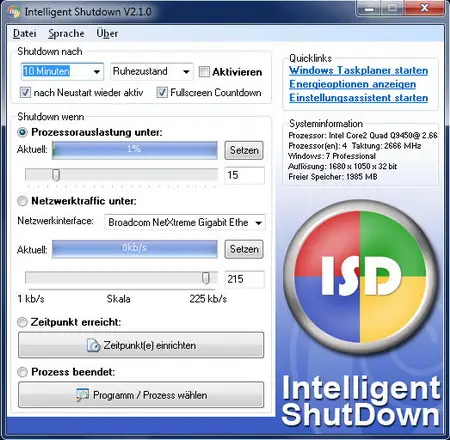Open the Datei menu

(x=25, y=33)
